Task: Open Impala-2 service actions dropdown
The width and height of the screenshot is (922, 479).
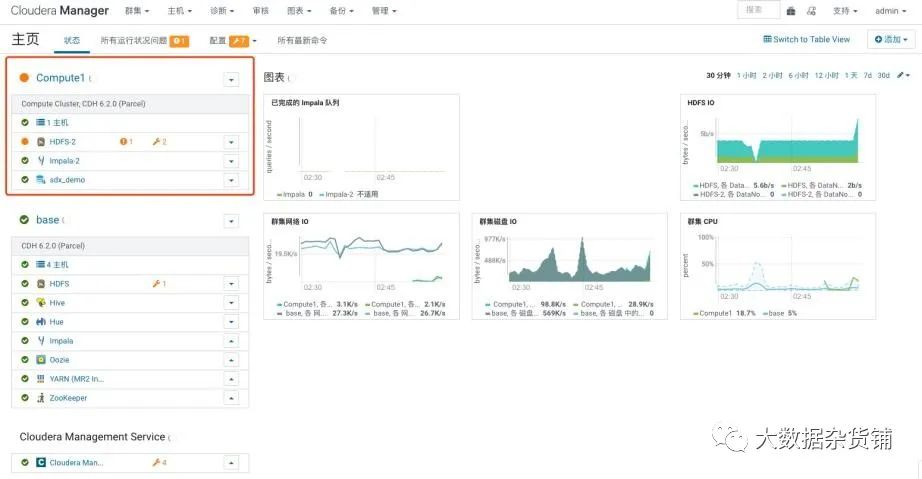Action: click(231, 161)
